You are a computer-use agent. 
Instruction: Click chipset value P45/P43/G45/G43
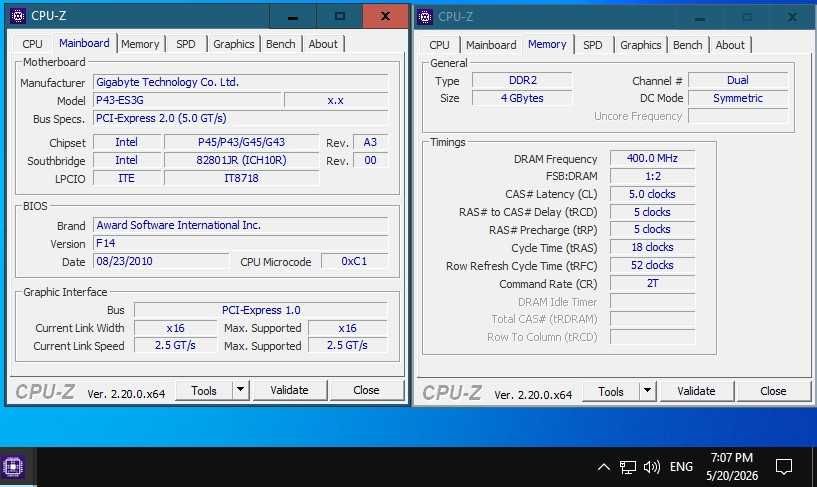241,142
